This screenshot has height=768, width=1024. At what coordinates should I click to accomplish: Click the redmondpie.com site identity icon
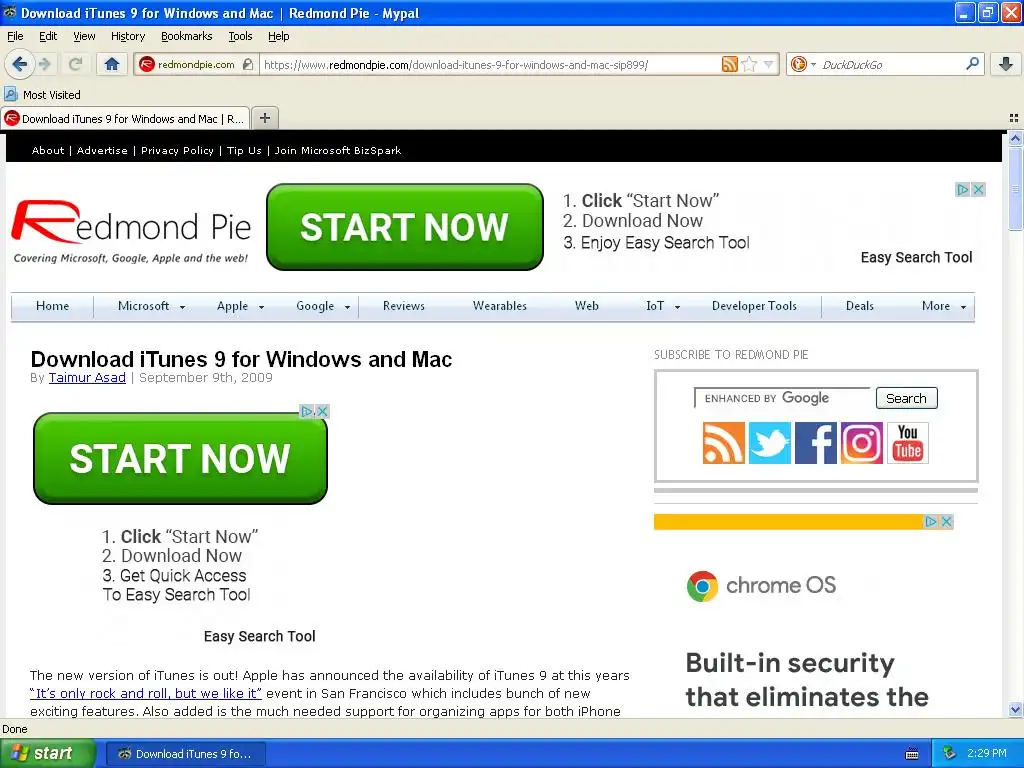[x=147, y=64]
